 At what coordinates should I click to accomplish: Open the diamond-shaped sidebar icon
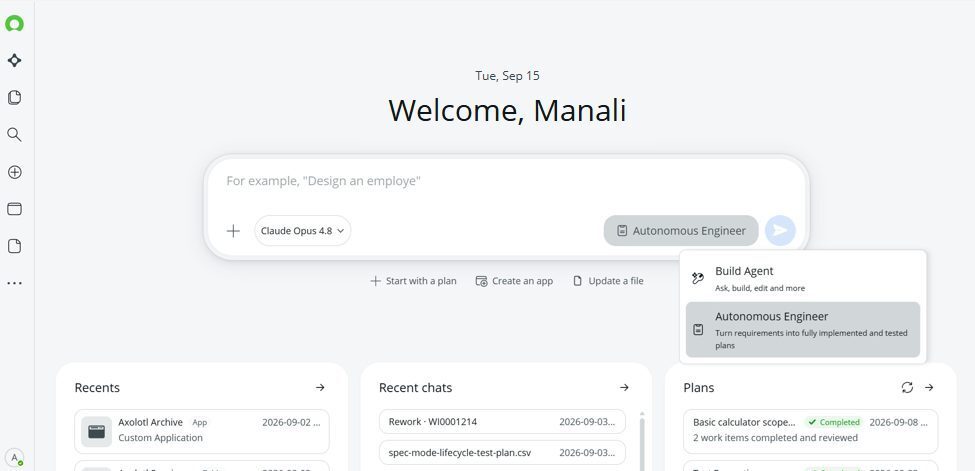[14, 60]
